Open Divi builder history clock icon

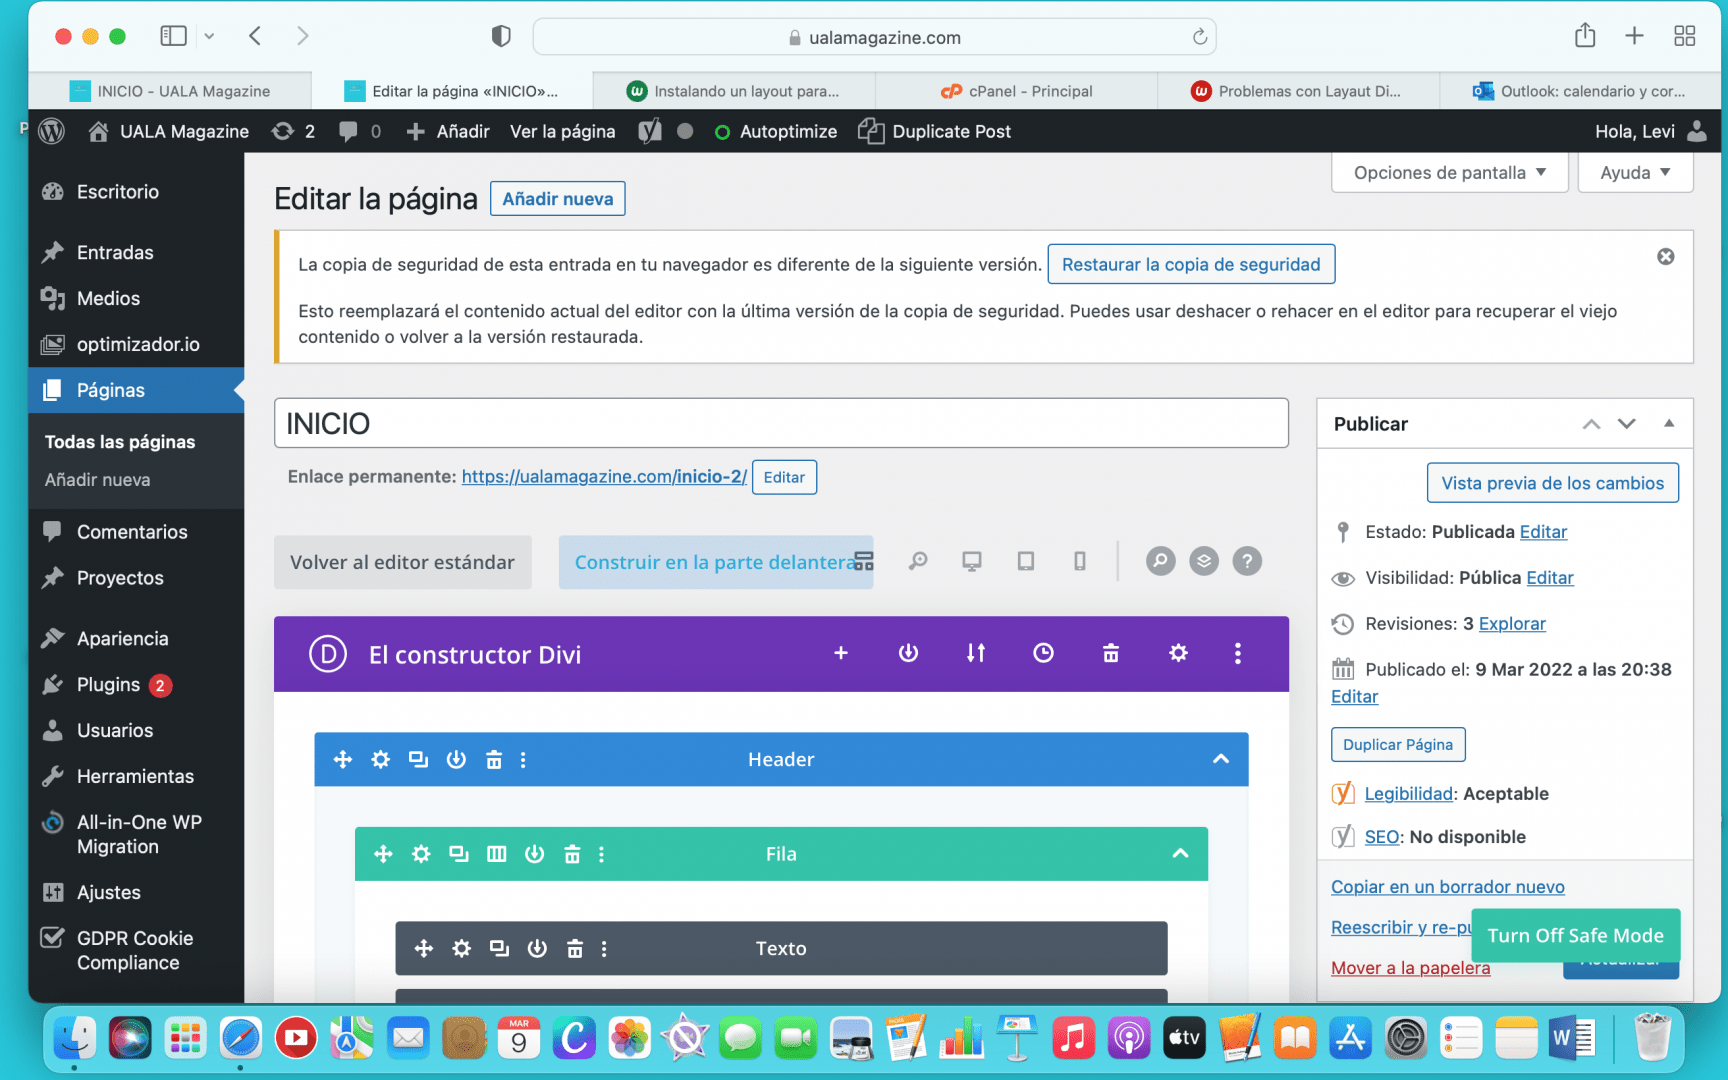[1043, 653]
